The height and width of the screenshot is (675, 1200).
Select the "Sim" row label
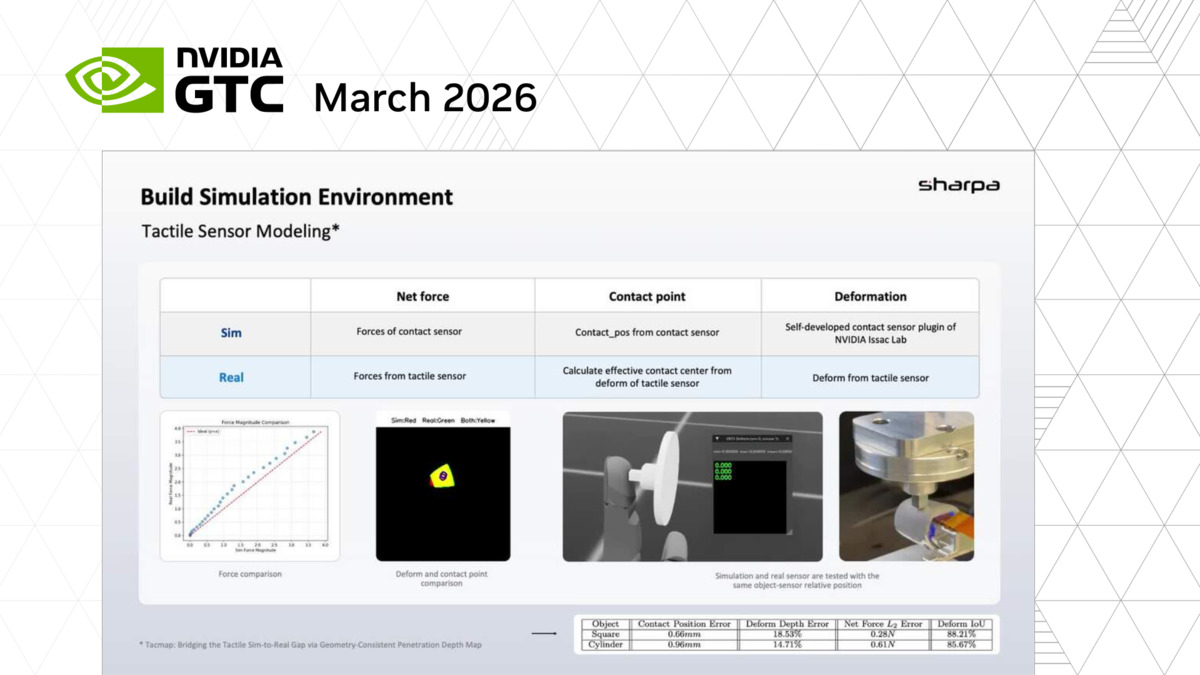[231, 332]
